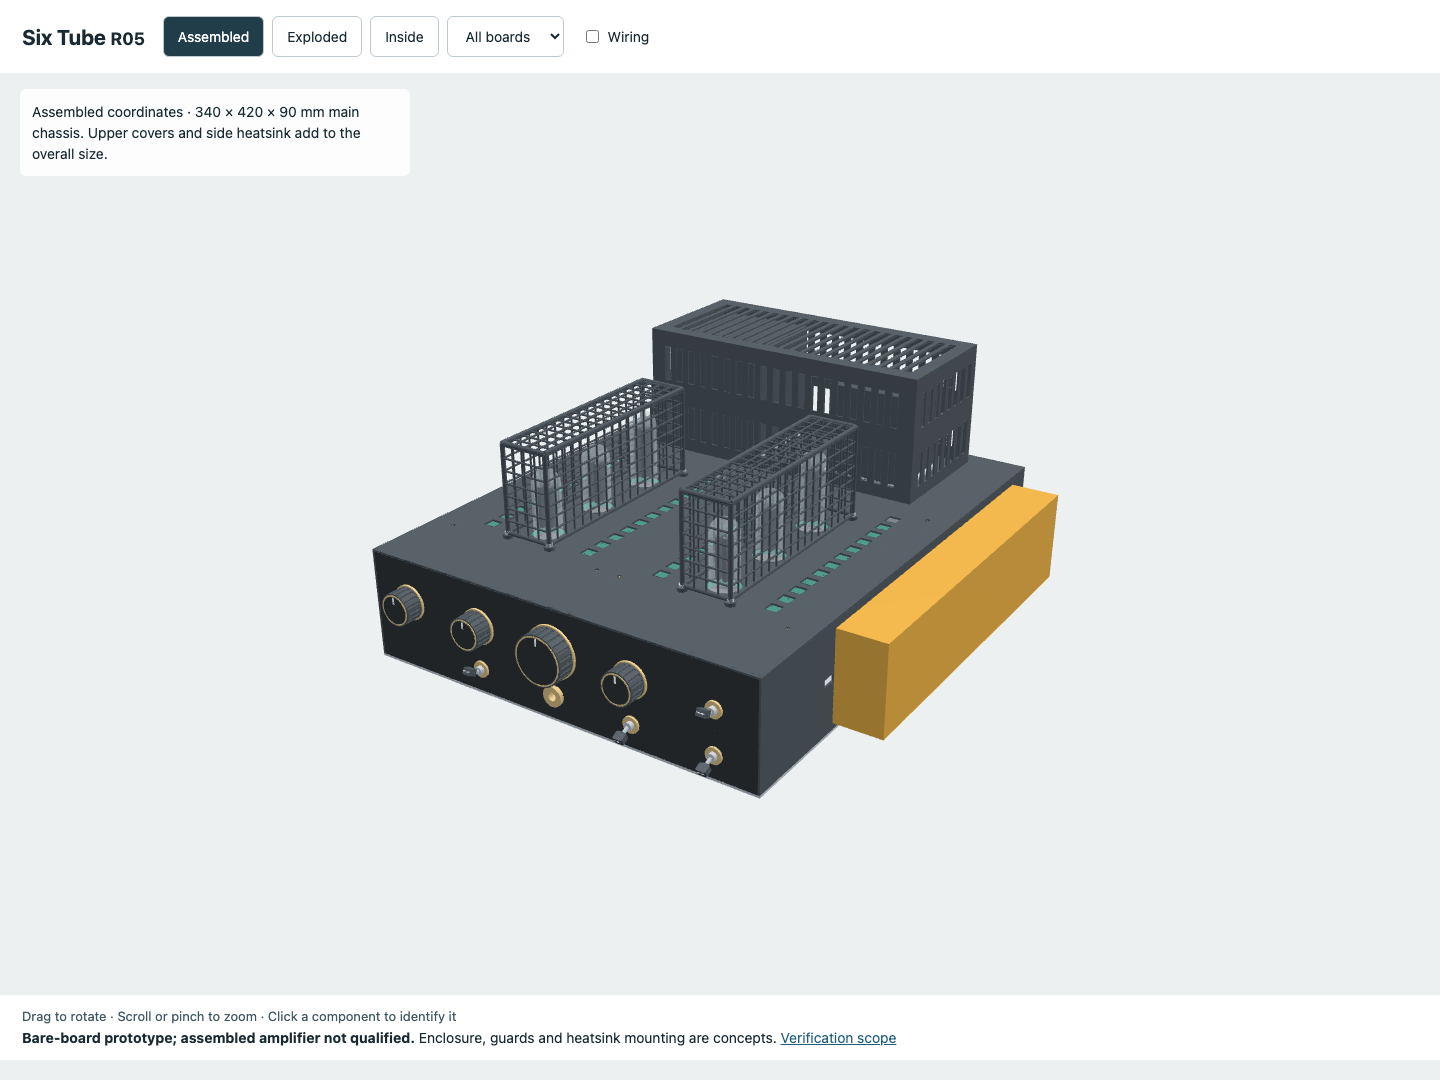Select the largest knob on the front panel
The image size is (1440, 1080).
pos(545,654)
